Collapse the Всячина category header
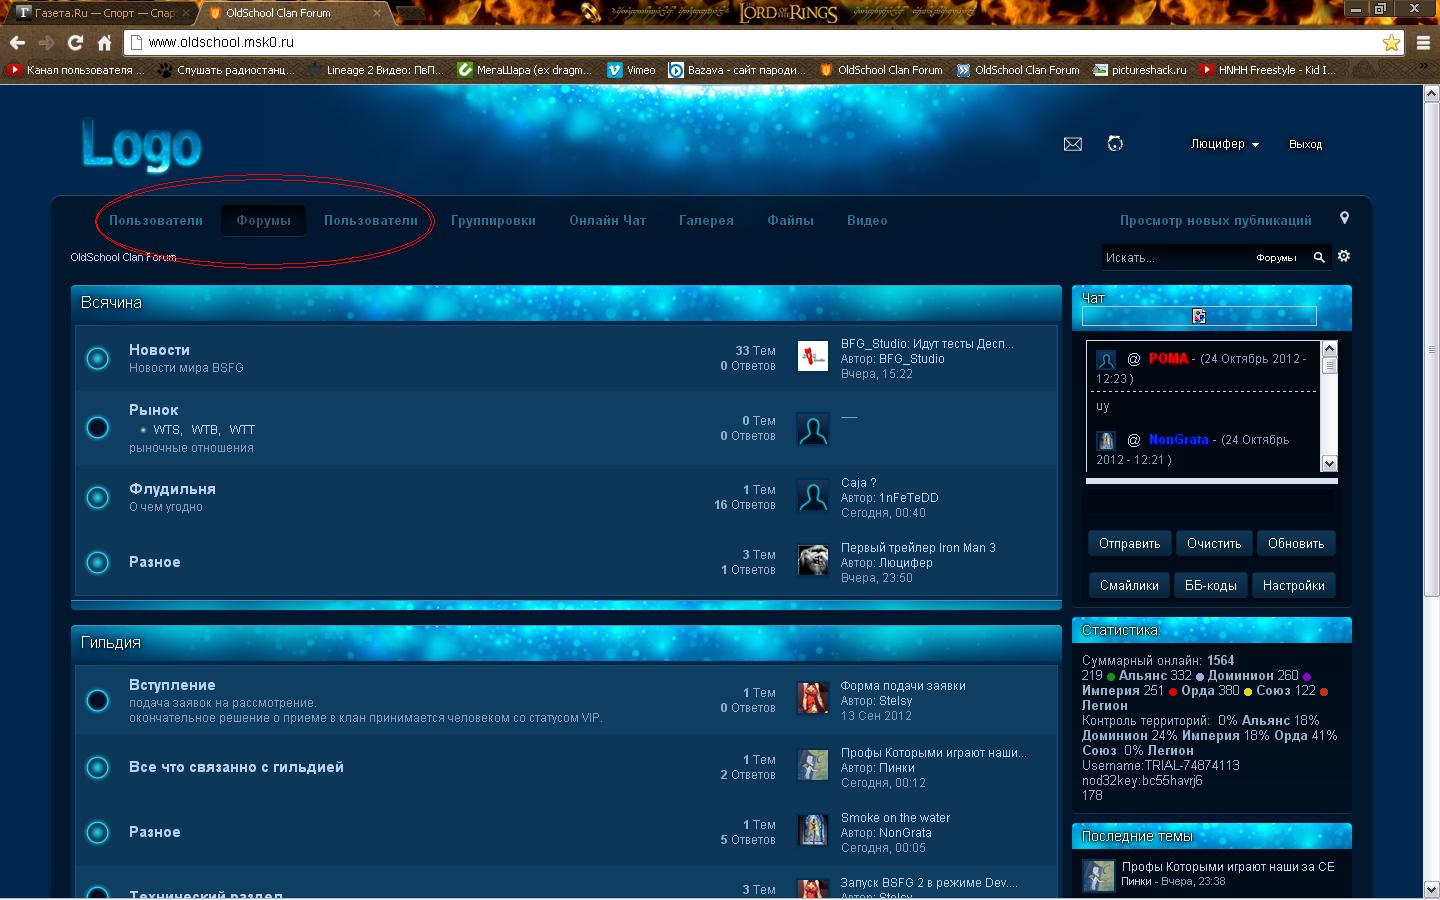This screenshot has width=1440, height=900. coord(566,303)
